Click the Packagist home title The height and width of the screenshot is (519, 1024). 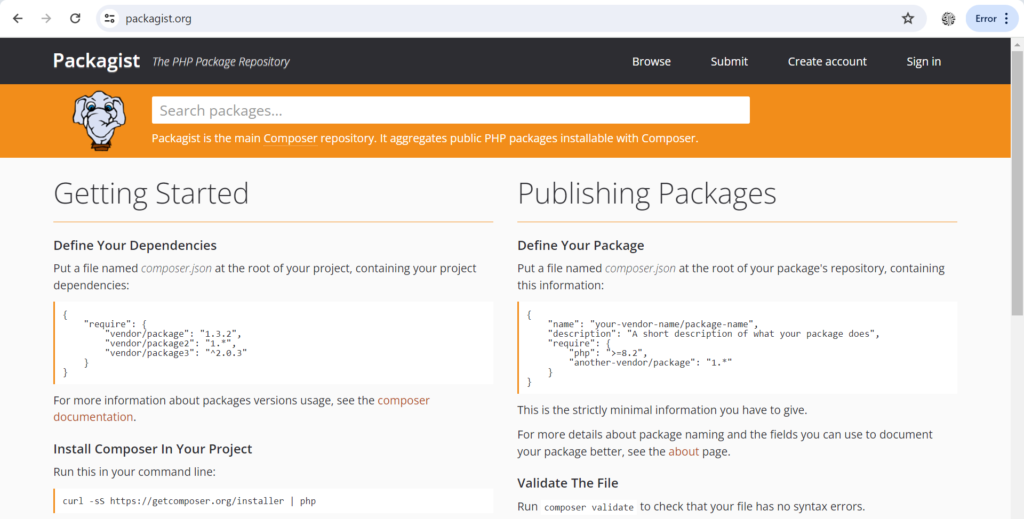[x=96, y=61]
